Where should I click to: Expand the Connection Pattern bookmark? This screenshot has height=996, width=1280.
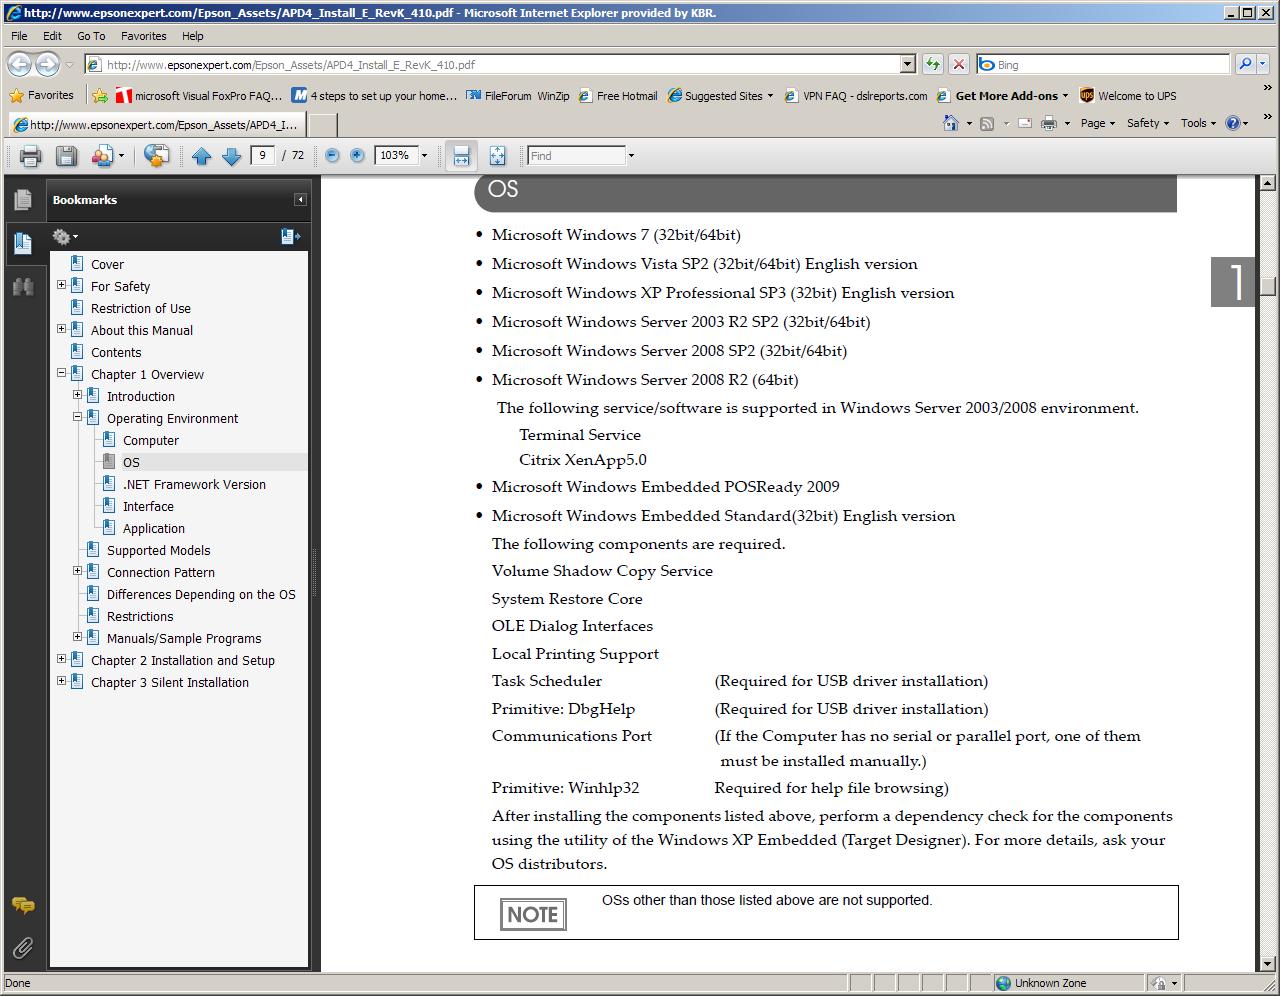[x=77, y=571]
